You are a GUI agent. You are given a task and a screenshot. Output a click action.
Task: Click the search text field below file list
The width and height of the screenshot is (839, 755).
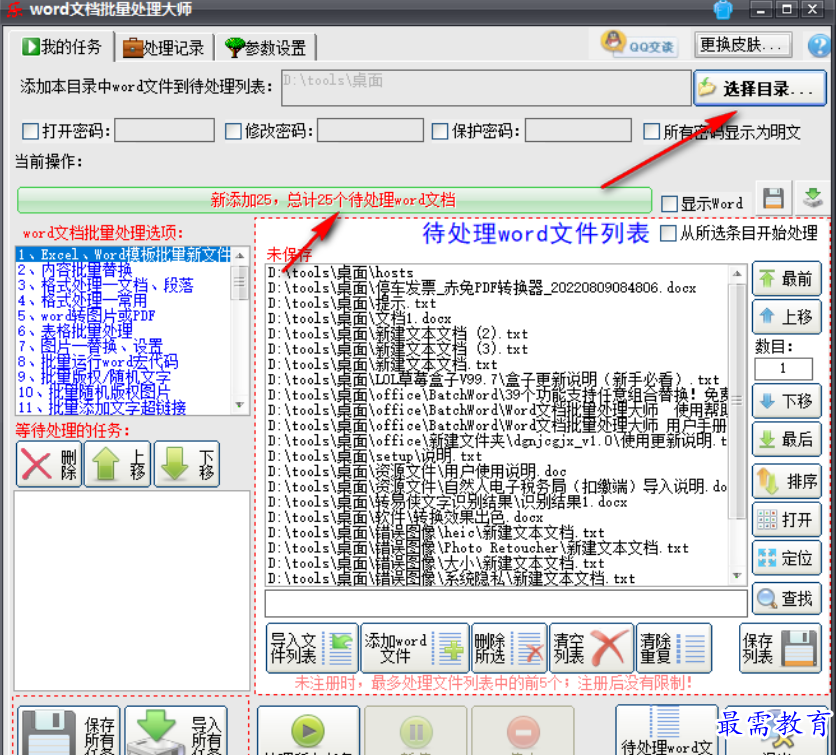click(506, 603)
